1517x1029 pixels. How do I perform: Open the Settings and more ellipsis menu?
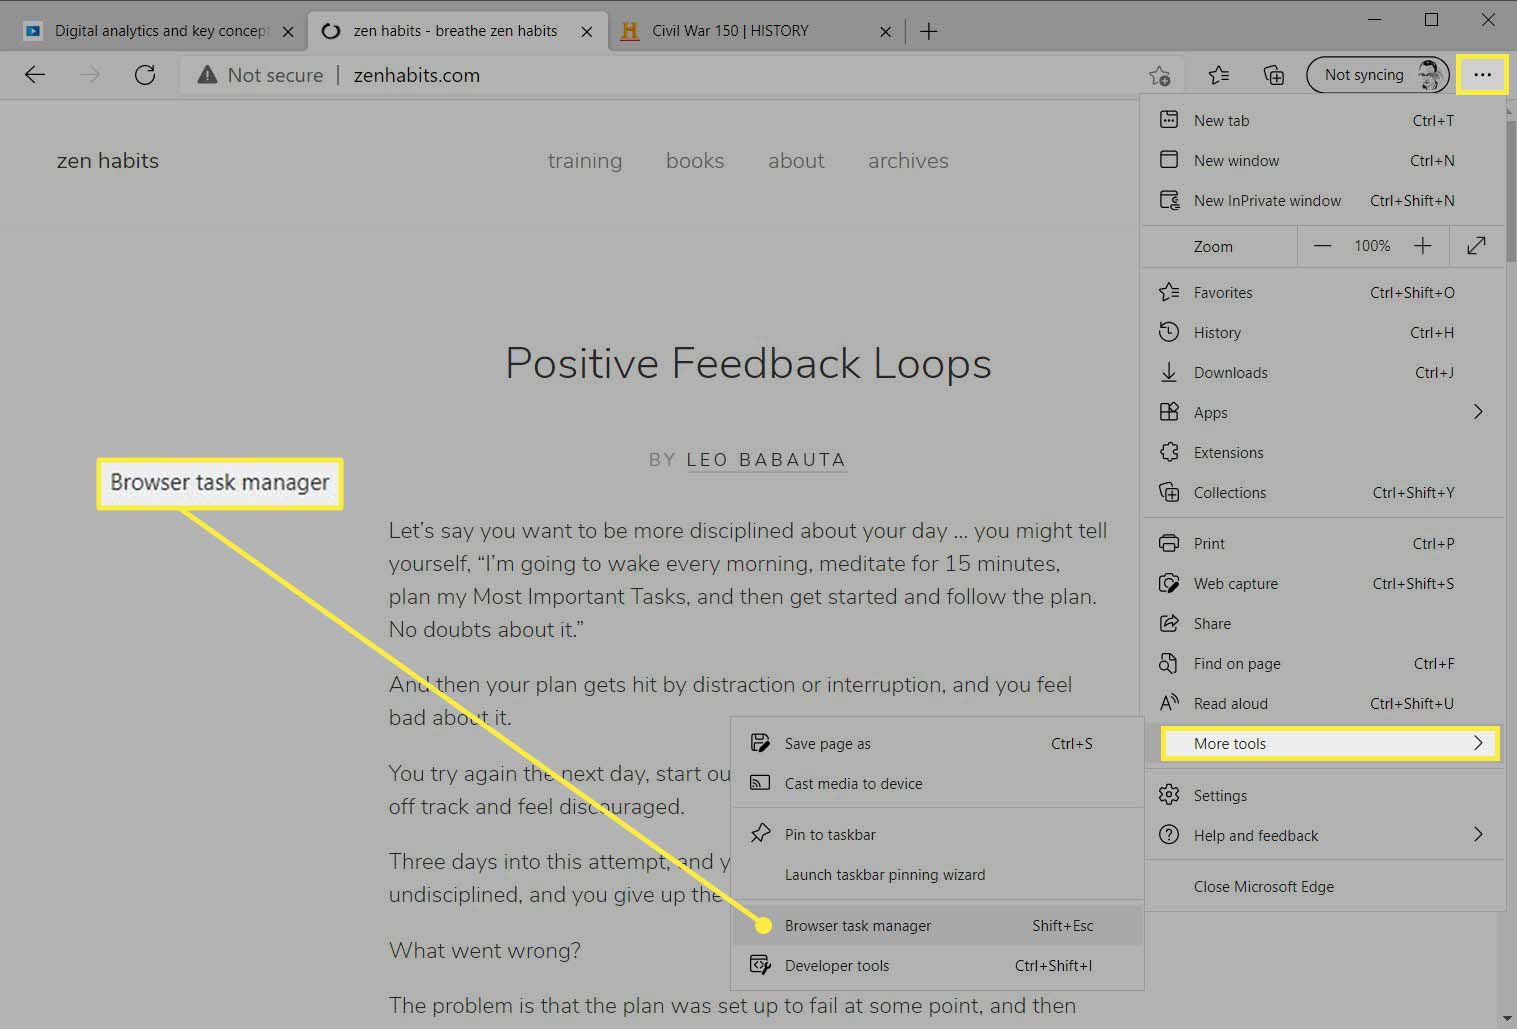(x=1482, y=75)
